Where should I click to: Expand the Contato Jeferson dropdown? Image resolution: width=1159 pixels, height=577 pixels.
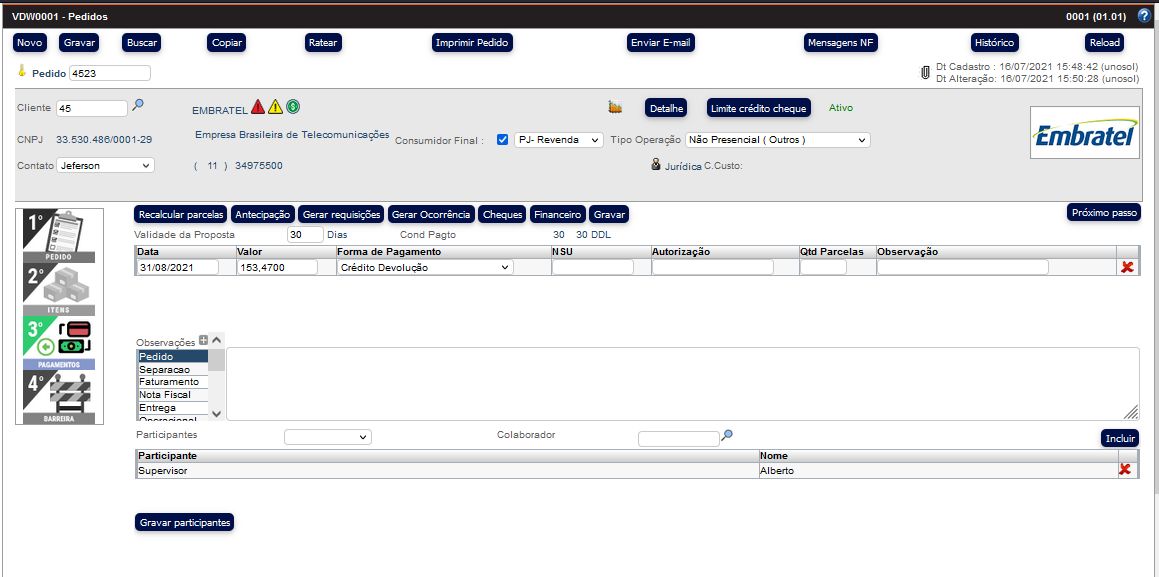point(105,165)
